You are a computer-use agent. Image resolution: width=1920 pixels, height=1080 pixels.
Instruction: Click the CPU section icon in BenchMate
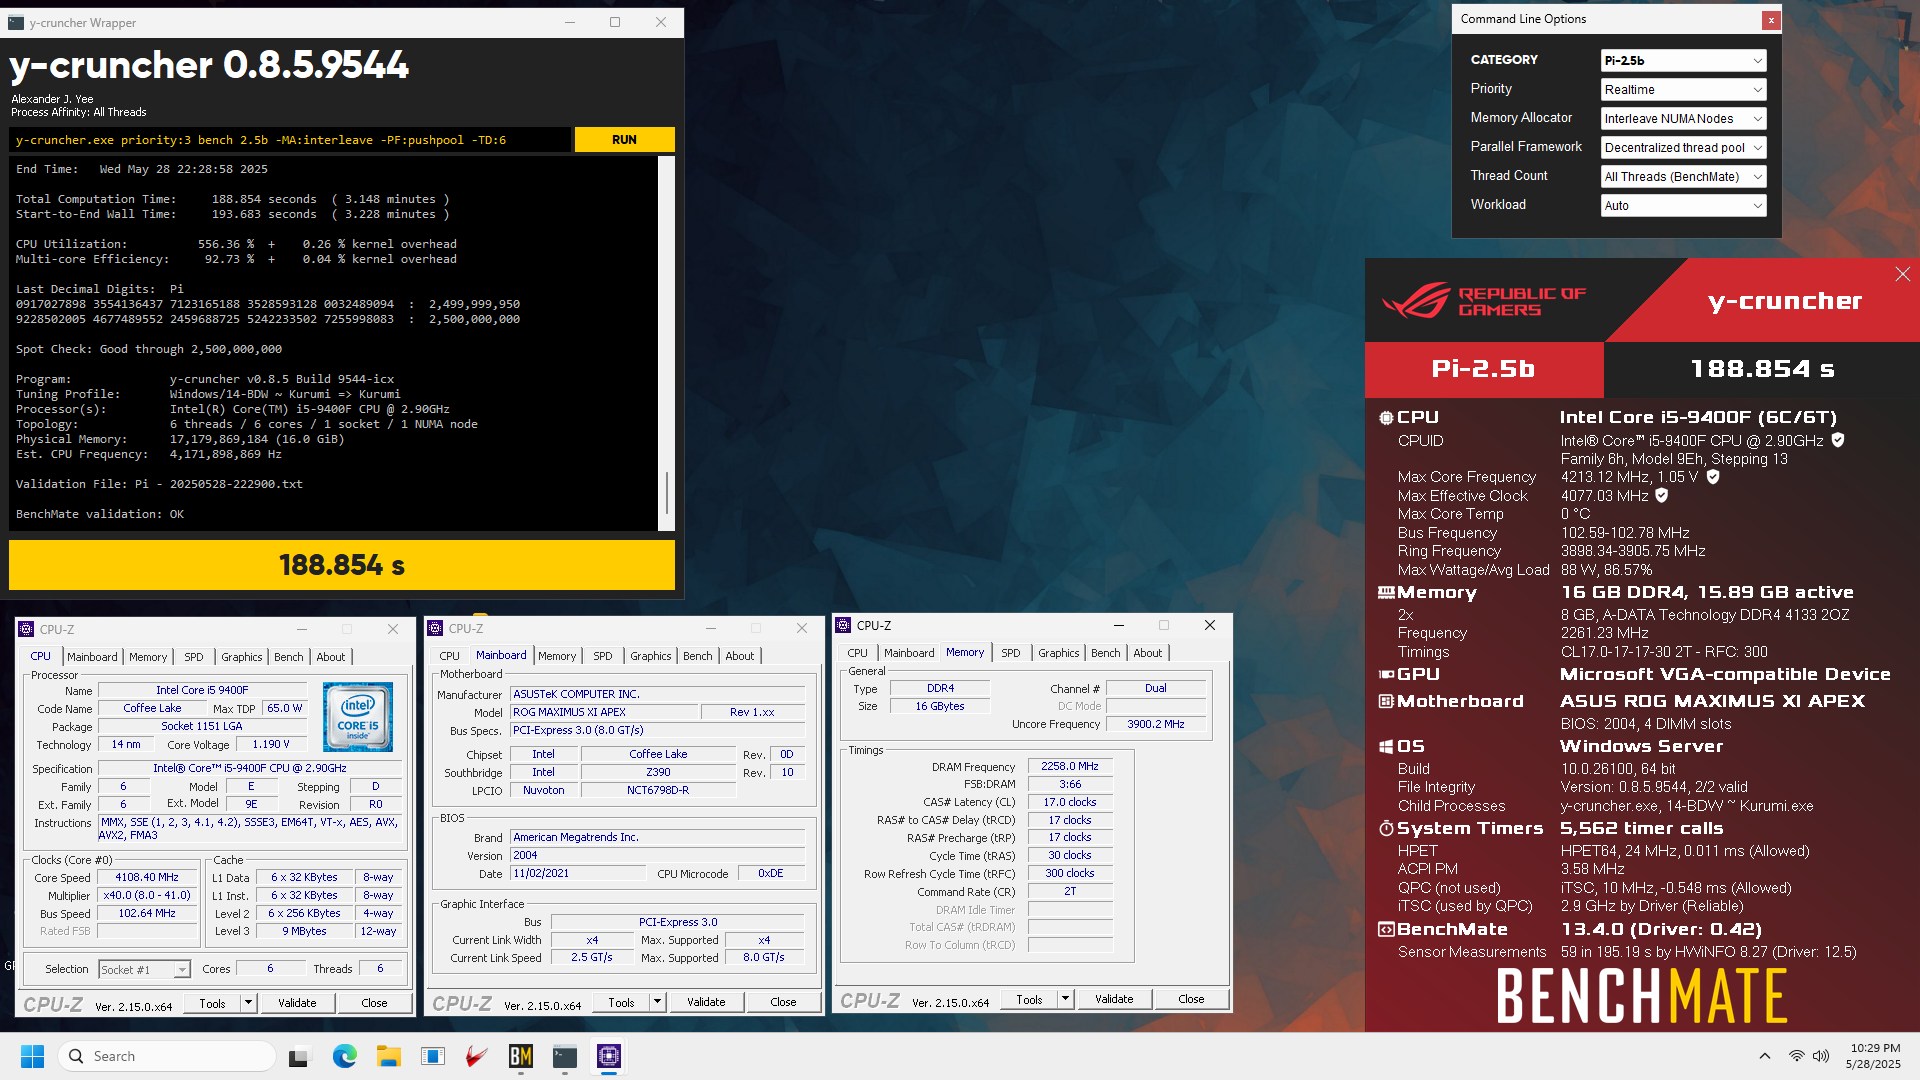(x=1386, y=418)
